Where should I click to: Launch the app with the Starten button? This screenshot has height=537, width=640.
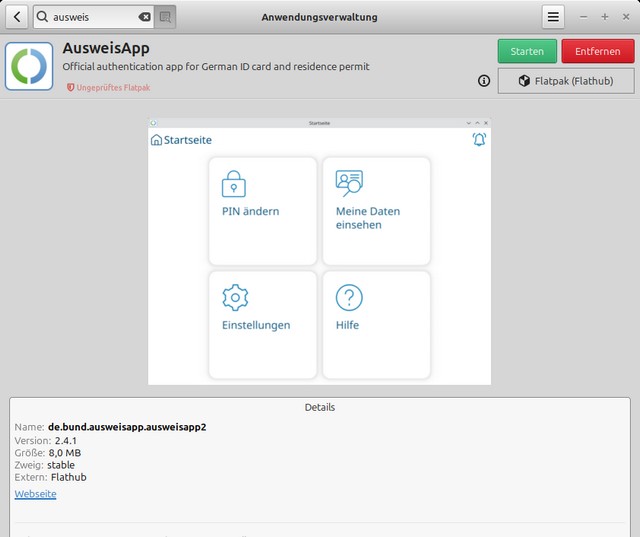(x=527, y=51)
